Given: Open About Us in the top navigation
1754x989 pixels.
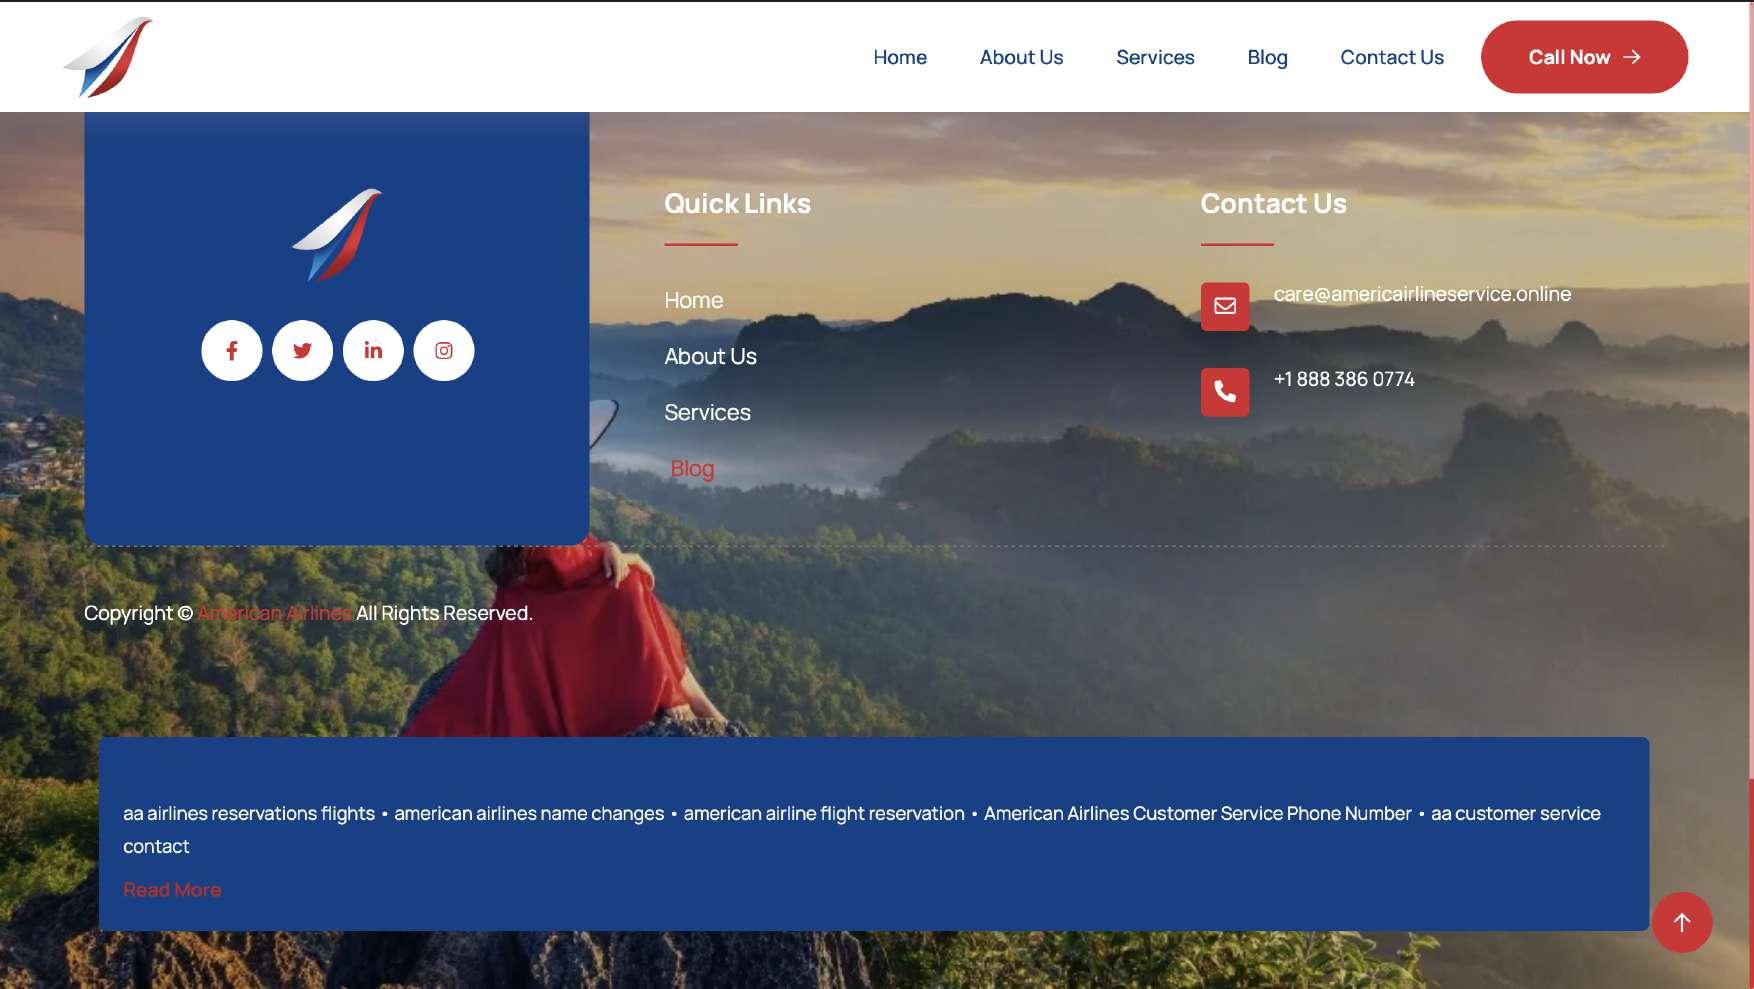Looking at the screenshot, I should 1021,57.
